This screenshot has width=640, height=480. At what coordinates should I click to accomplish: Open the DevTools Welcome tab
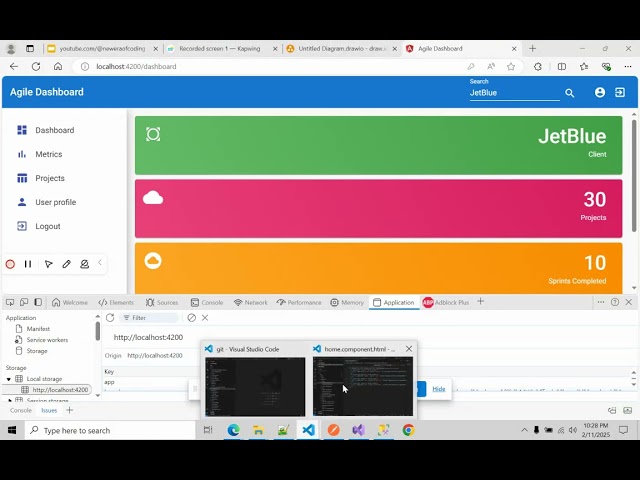tap(70, 302)
